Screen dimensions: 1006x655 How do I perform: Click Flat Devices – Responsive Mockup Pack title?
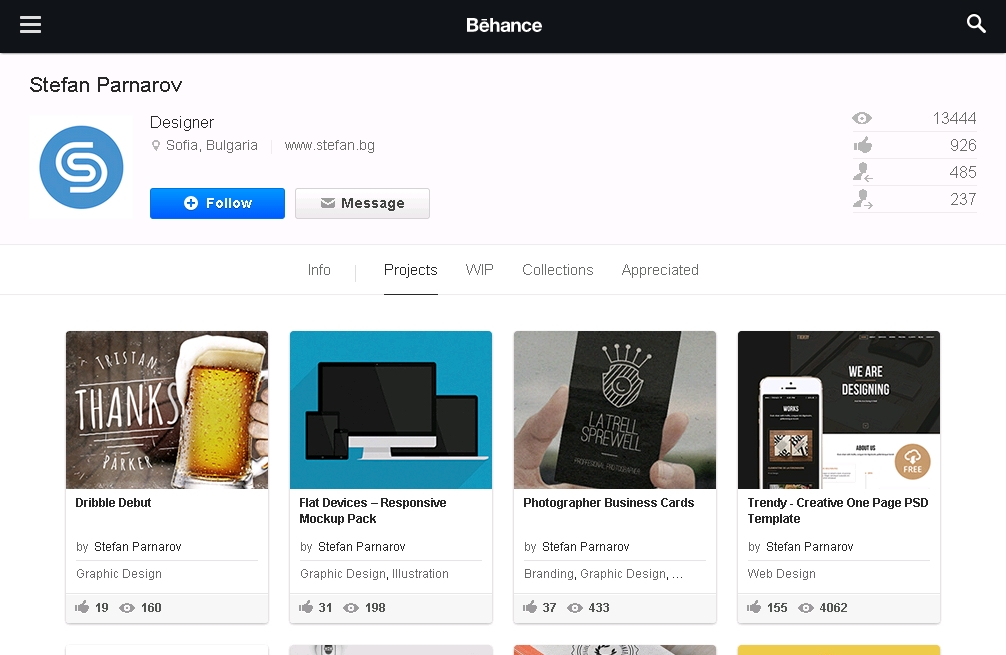point(372,511)
